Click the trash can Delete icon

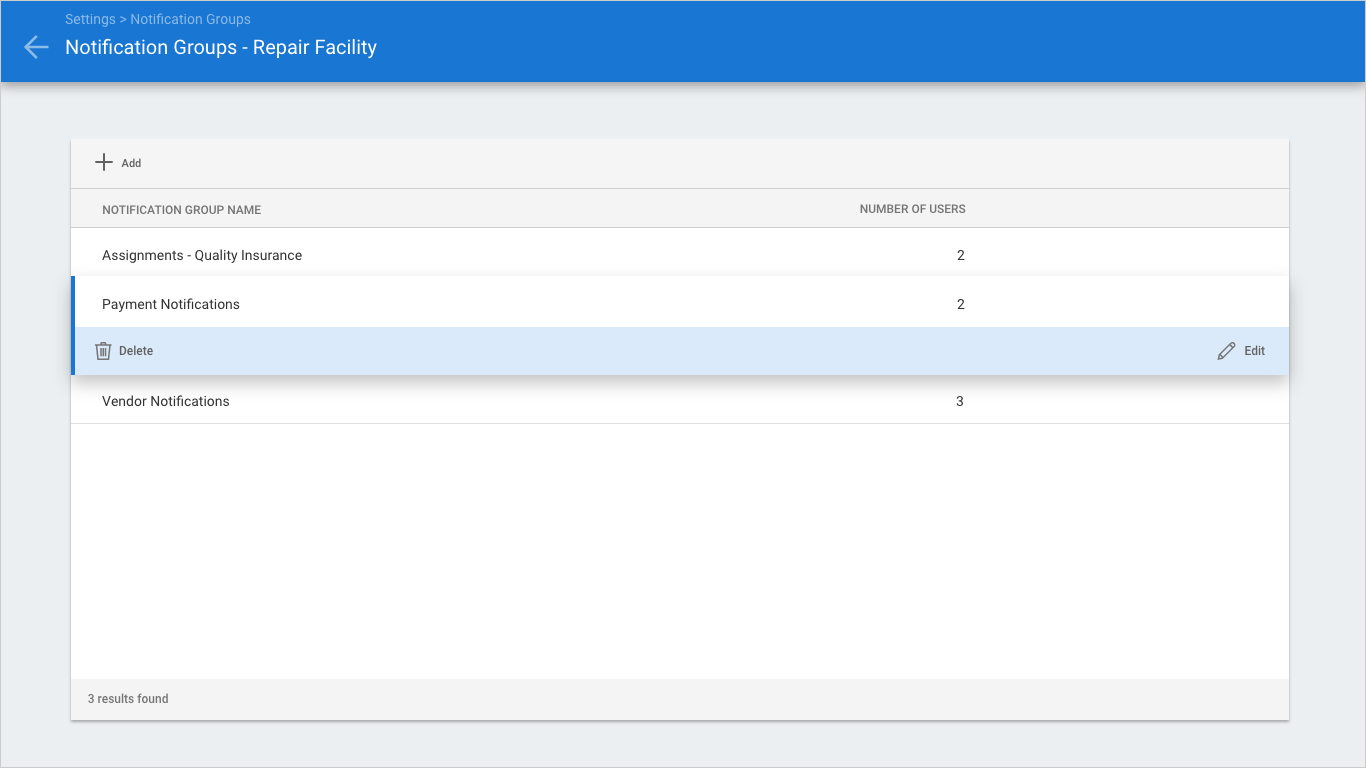click(103, 351)
